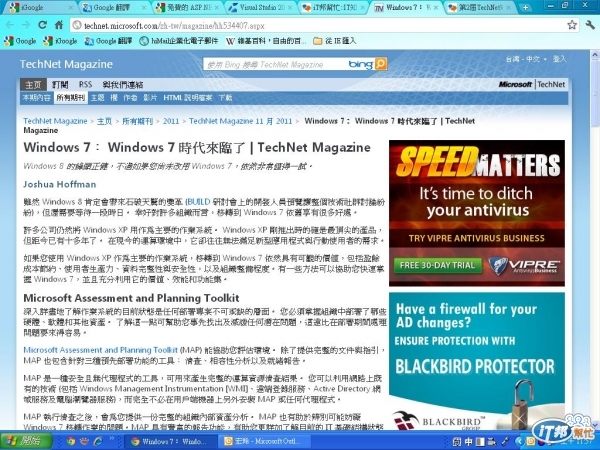The image size is (600, 450).
Task: Select the 主頁 home navigation tab
Action: 33,85
